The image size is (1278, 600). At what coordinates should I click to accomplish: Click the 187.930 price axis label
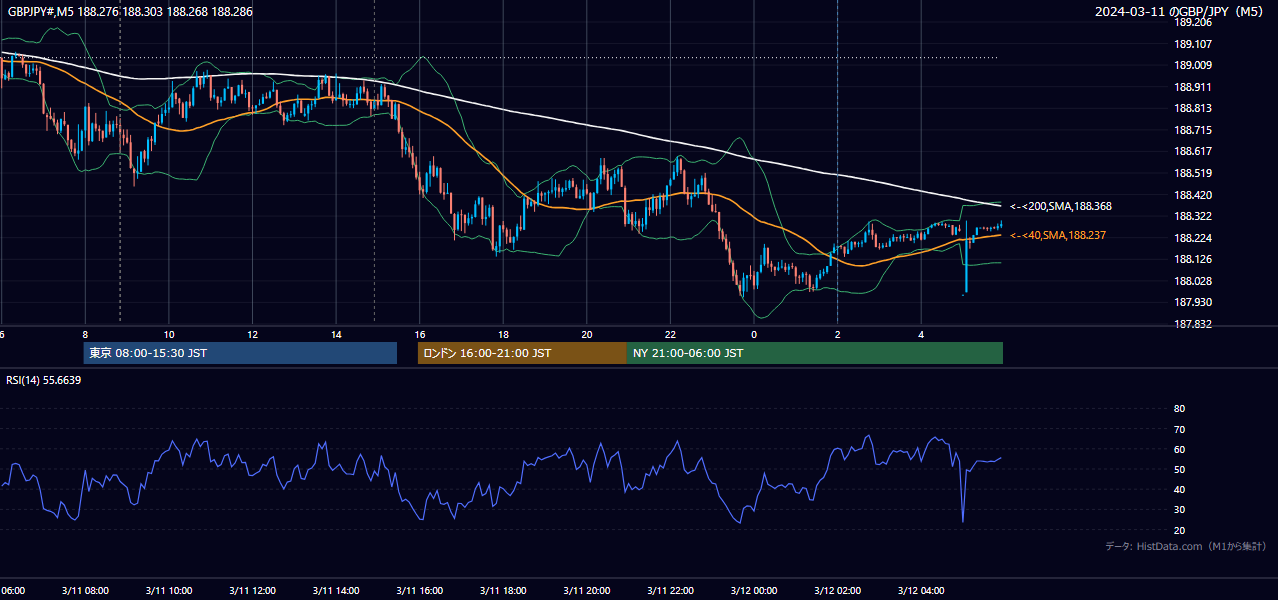point(1193,302)
